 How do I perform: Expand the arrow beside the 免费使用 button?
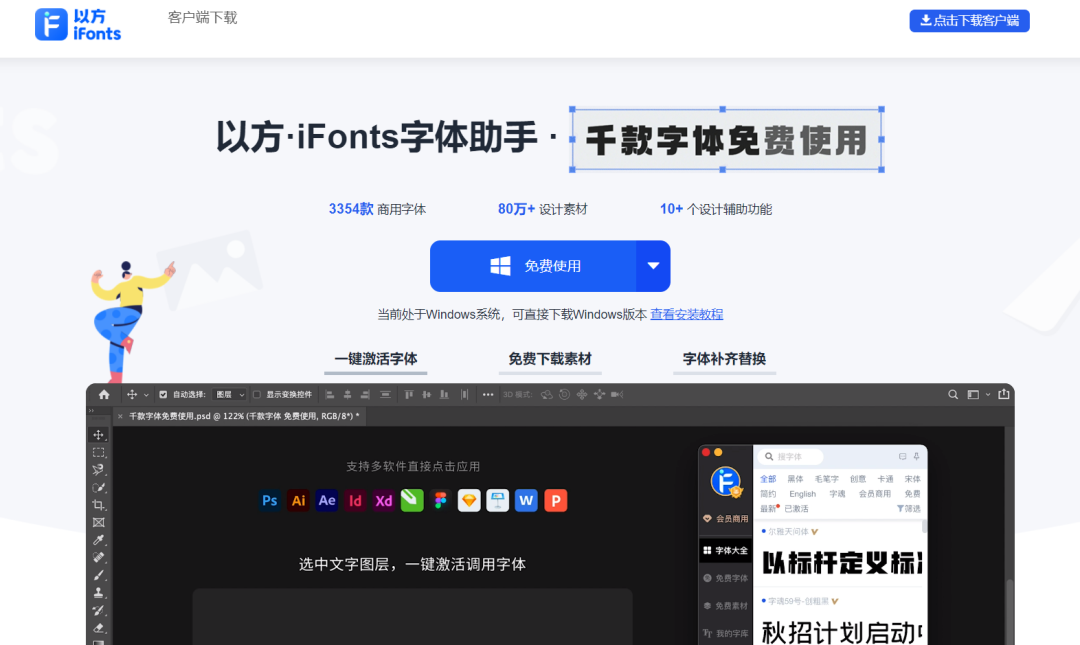653,266
